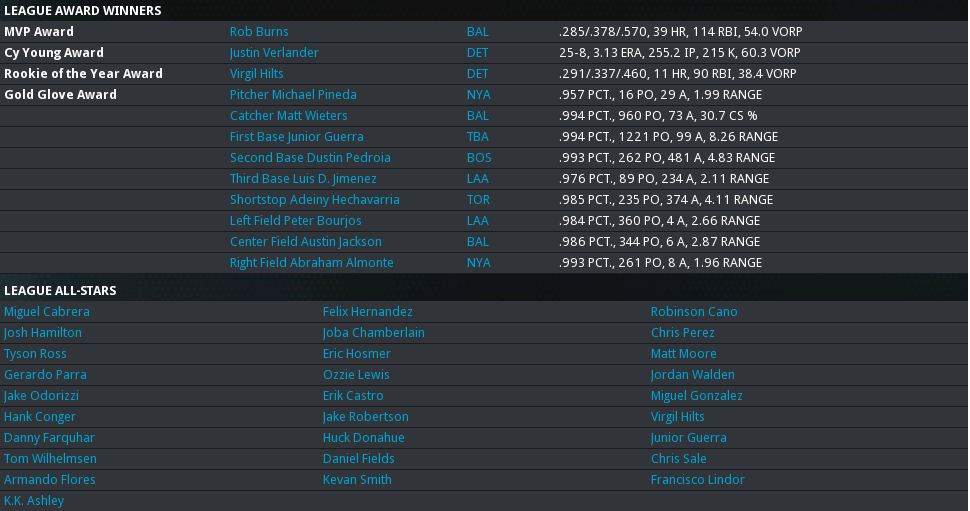970x511 pixels.
Task: Open catcher Matt Wieters' profile
Action: pyautogui.click(x=288, y=116)
